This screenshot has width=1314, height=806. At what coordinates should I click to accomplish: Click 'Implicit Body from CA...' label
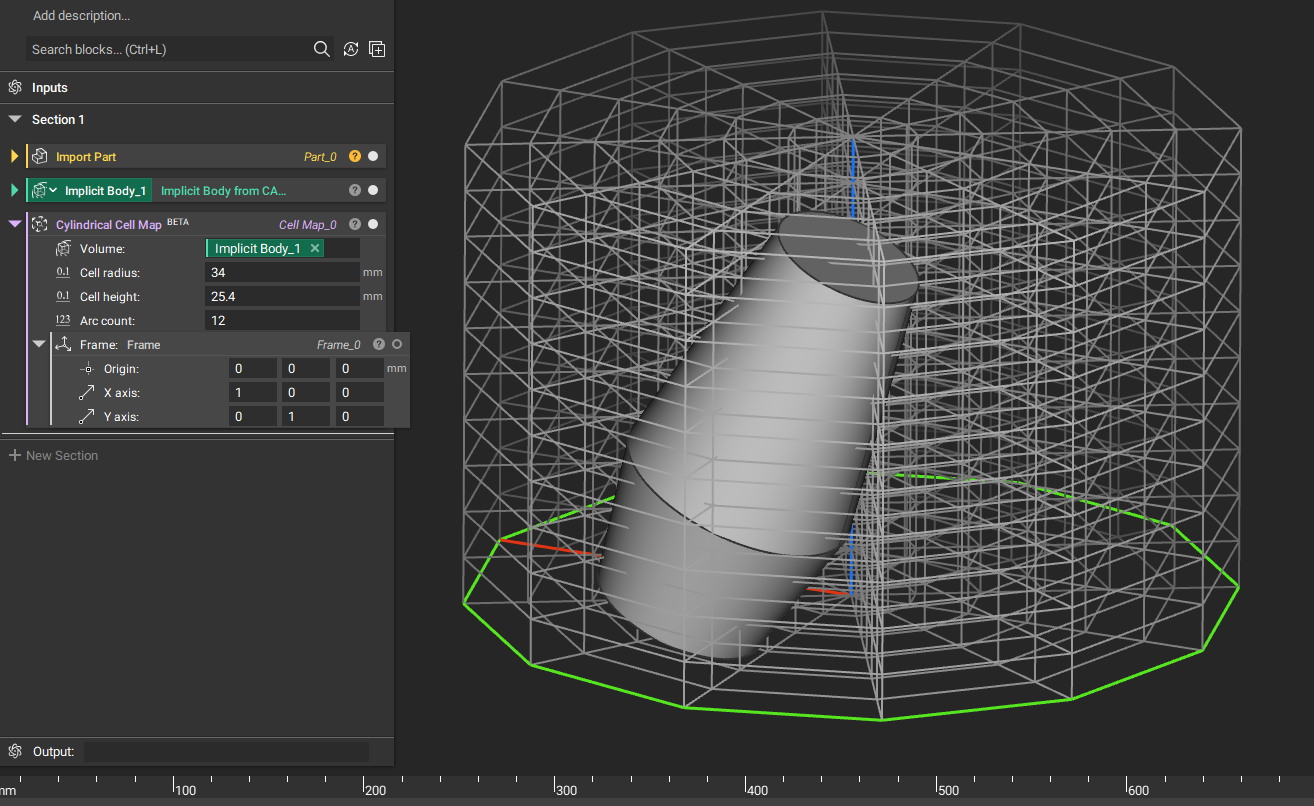224,190
